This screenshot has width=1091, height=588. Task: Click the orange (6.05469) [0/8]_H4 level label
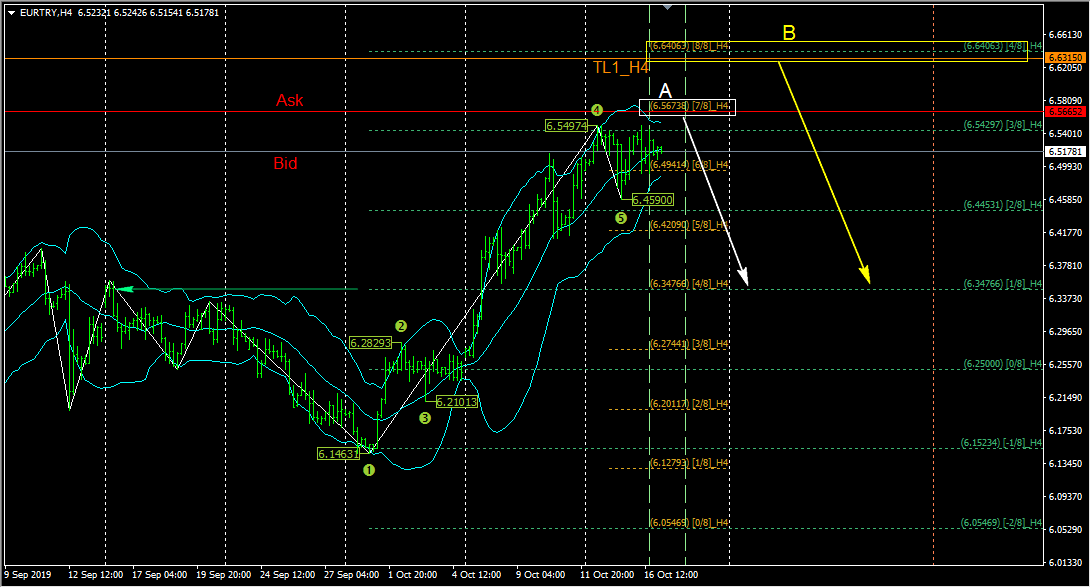[x=690, y=523]
